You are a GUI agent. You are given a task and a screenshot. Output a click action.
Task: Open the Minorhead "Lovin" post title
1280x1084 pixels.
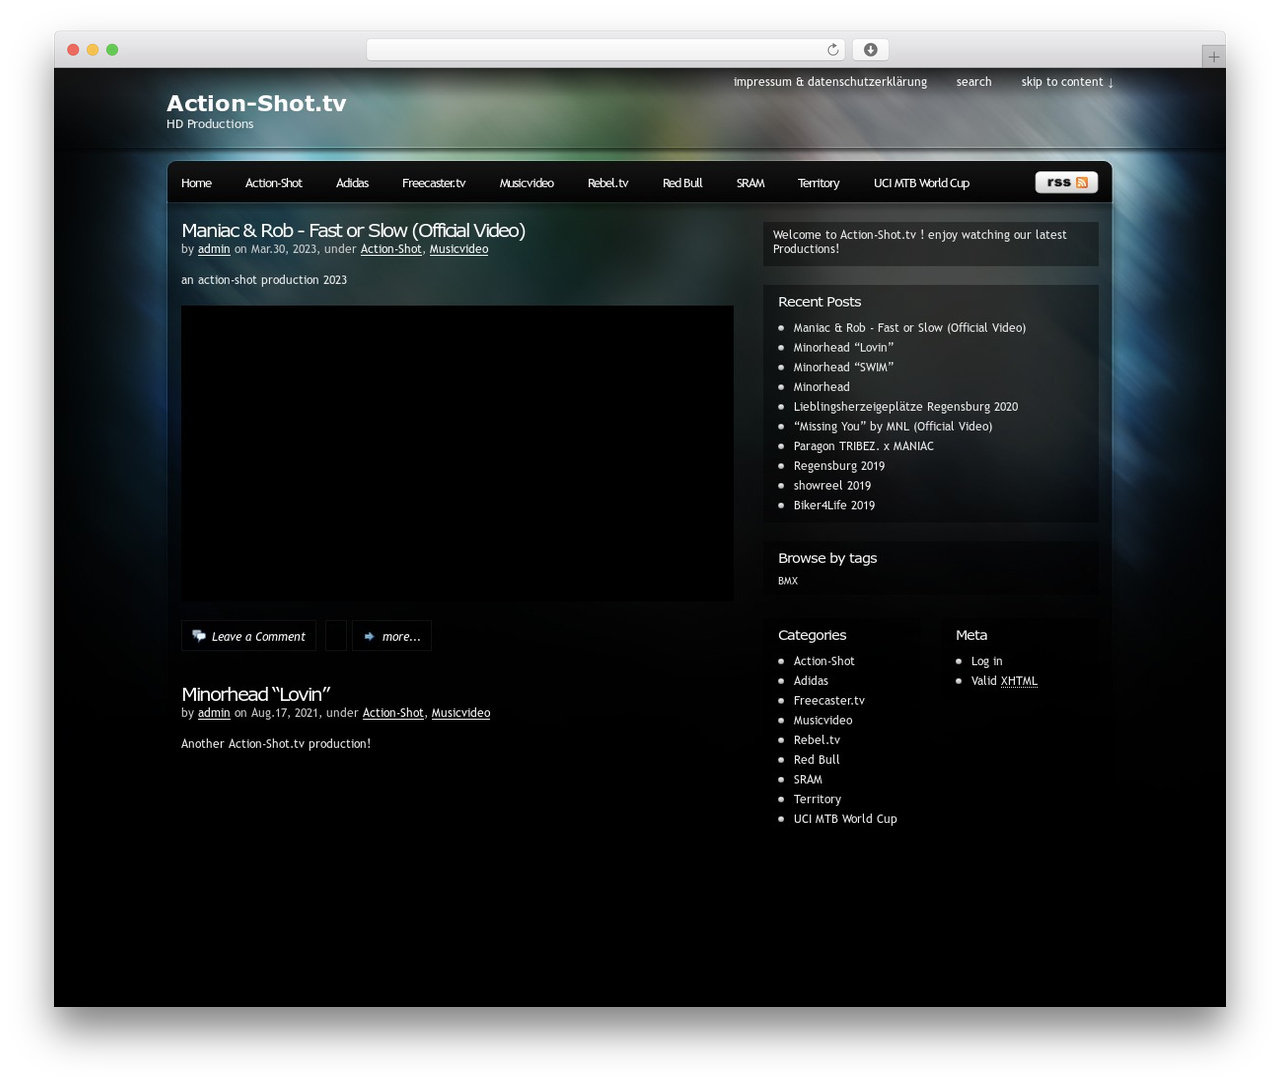pos(256,694)
